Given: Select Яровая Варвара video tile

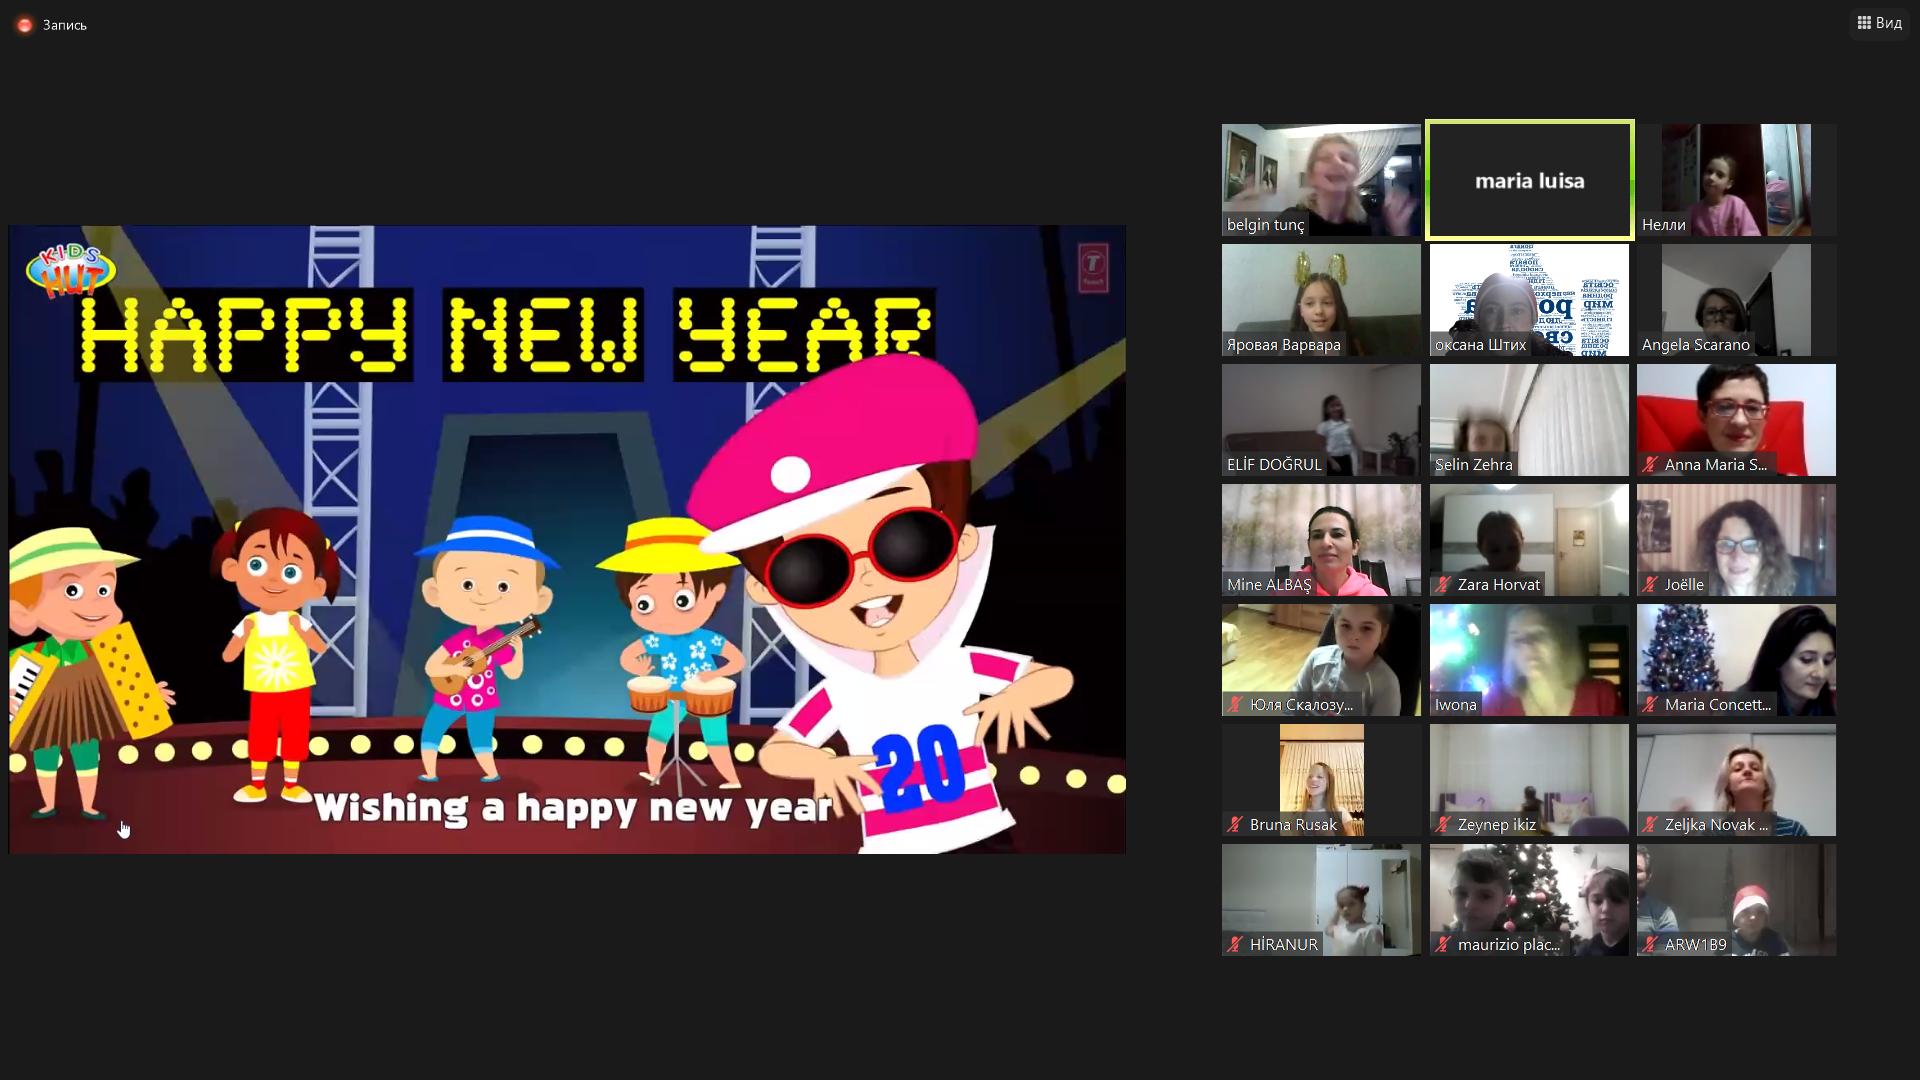Looking at the screenshot, I should pos(1321,300).
